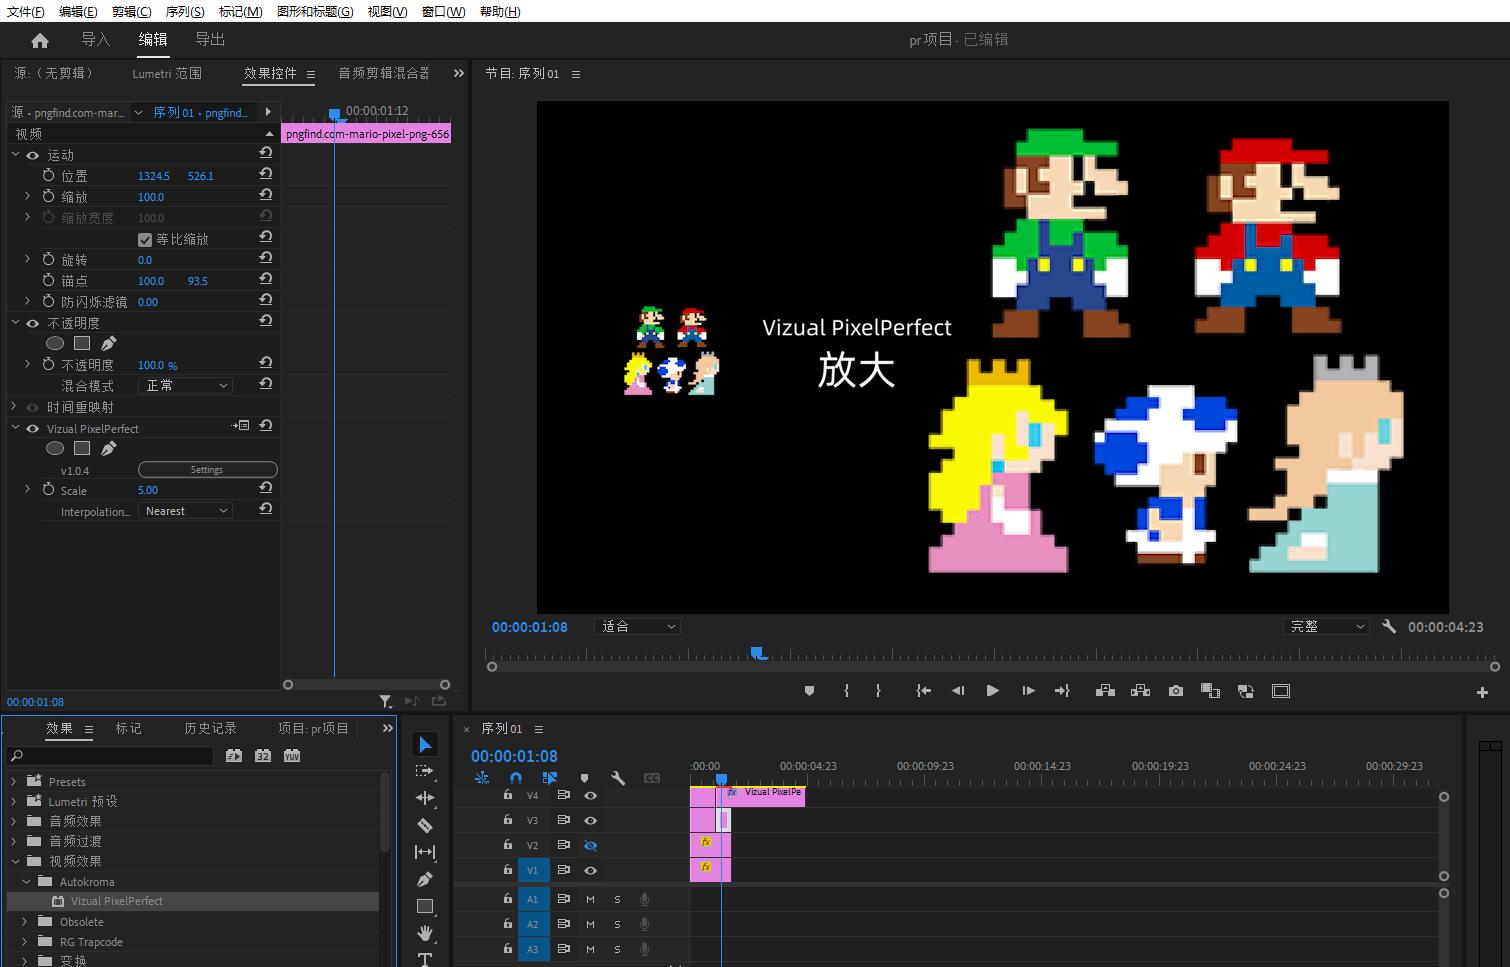Image resolution: width=1510 pixels, height=967 pixels.
Task: Select the Track Select Forward tool
Action: [x=425, y=771]
